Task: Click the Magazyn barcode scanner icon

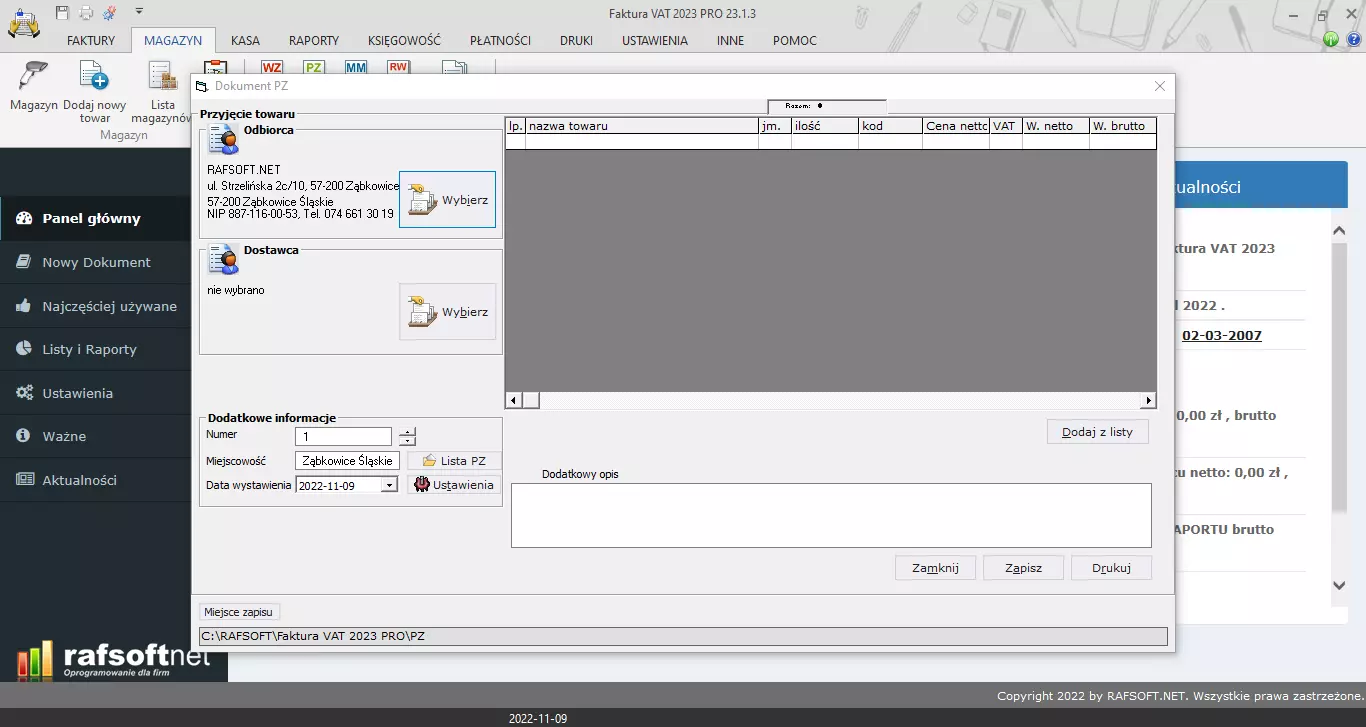Action: (32, 75)
